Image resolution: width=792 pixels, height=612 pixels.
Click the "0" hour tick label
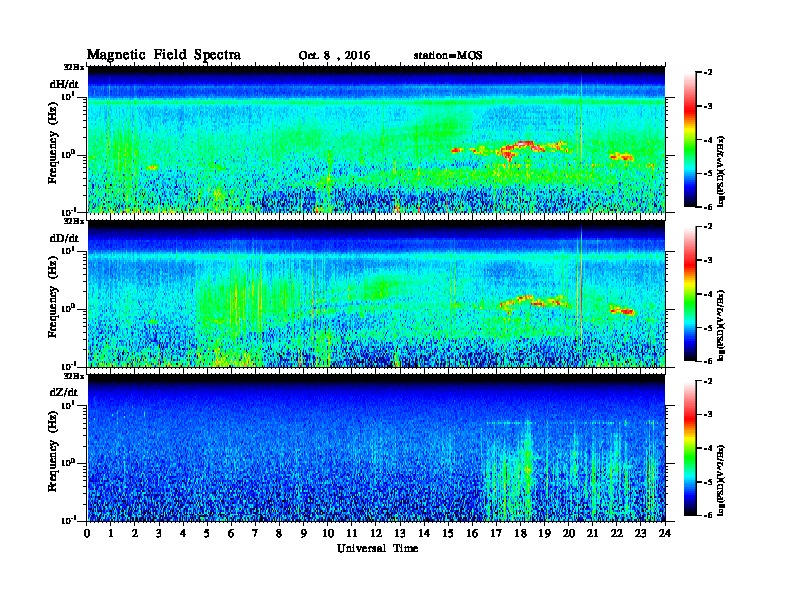point(87,533)
